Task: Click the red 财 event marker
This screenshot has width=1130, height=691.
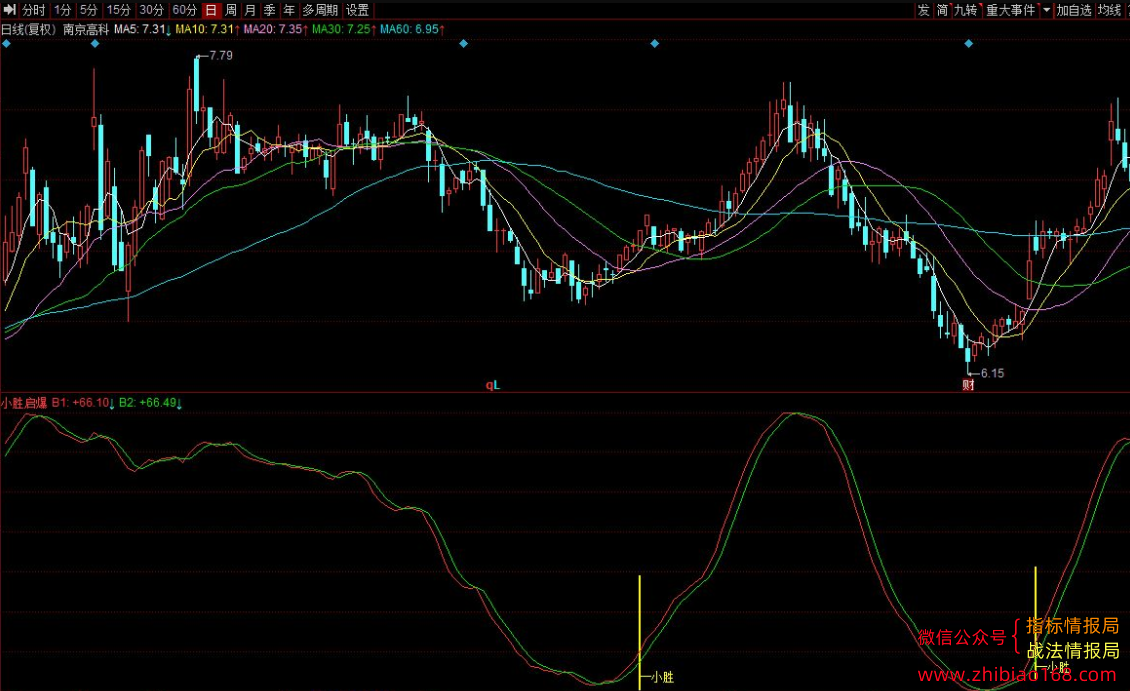Action: point(969,385)
